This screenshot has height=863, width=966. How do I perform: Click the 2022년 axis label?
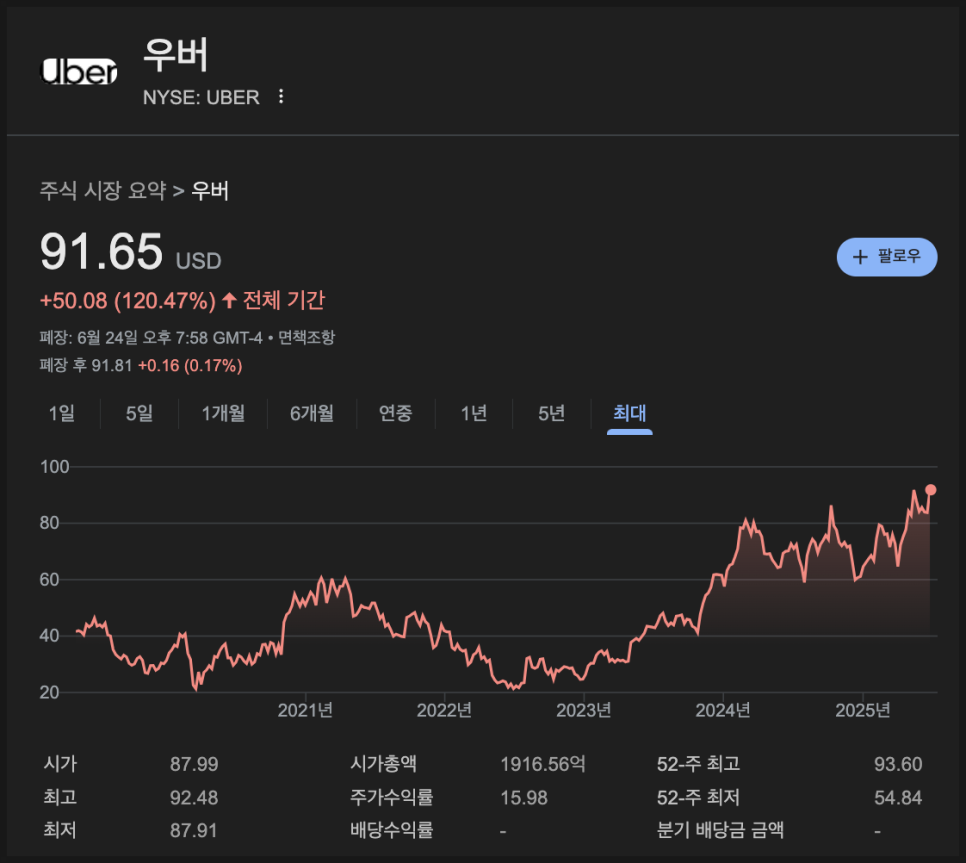coord(444,711)
